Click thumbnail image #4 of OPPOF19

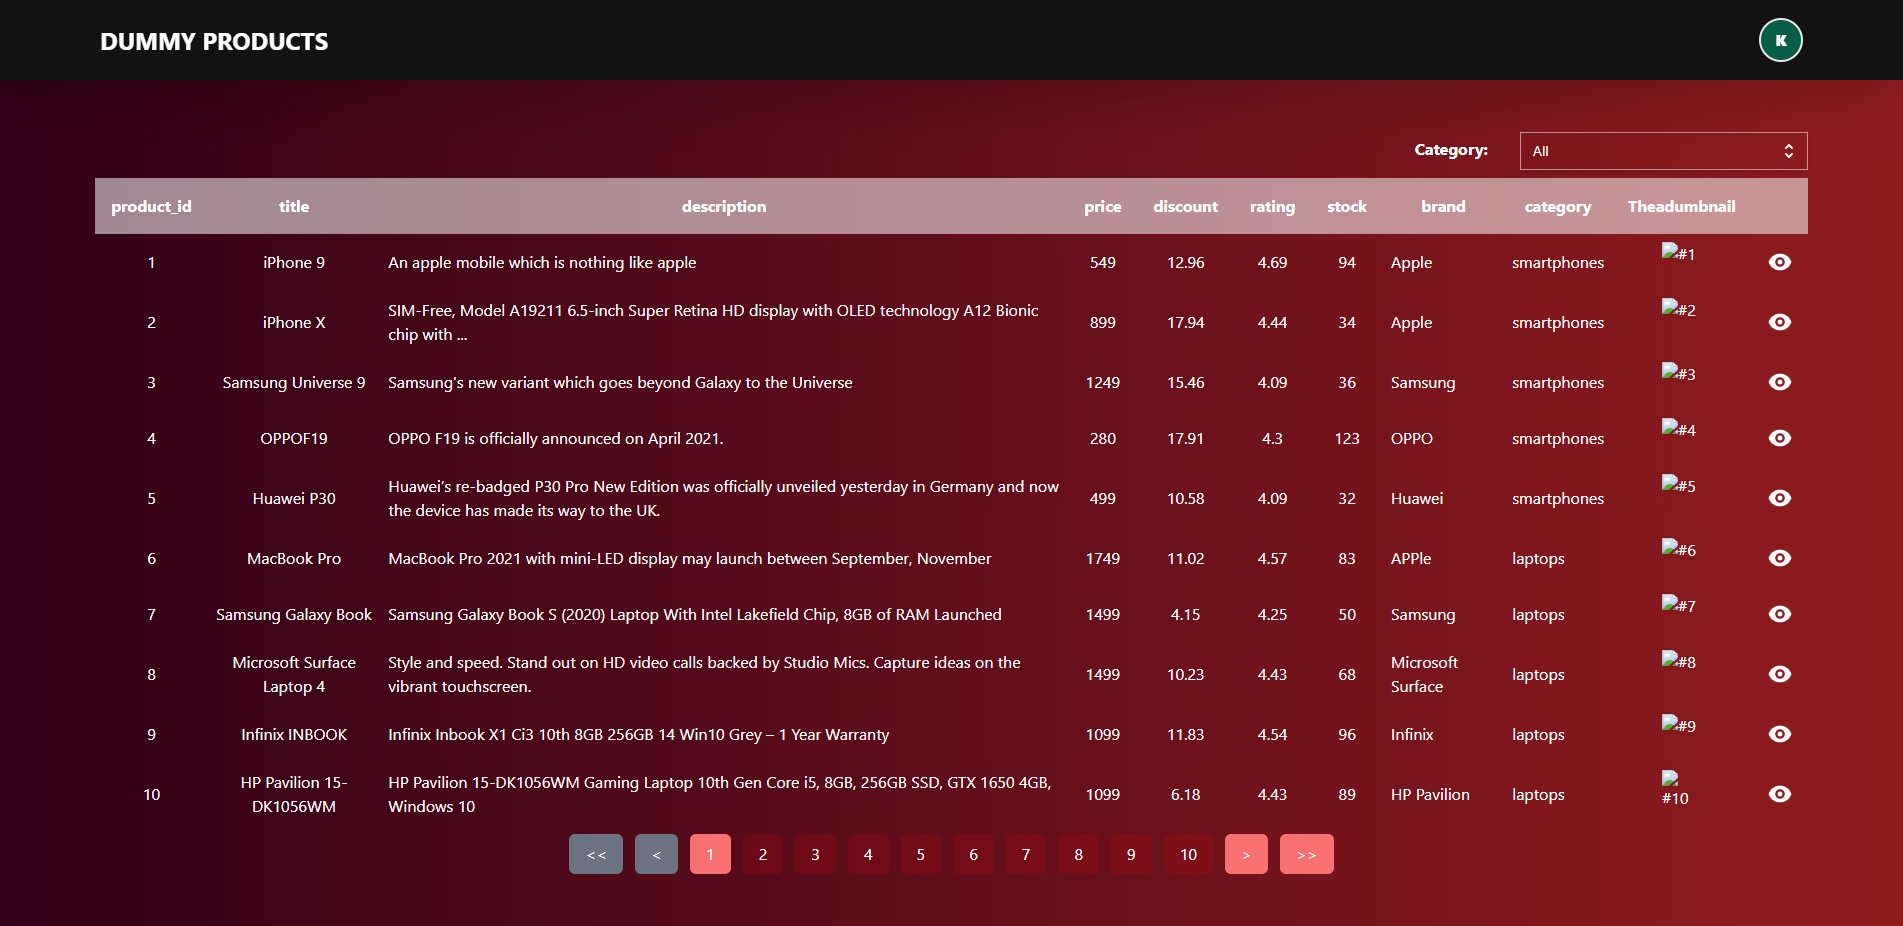(1678, 428)
